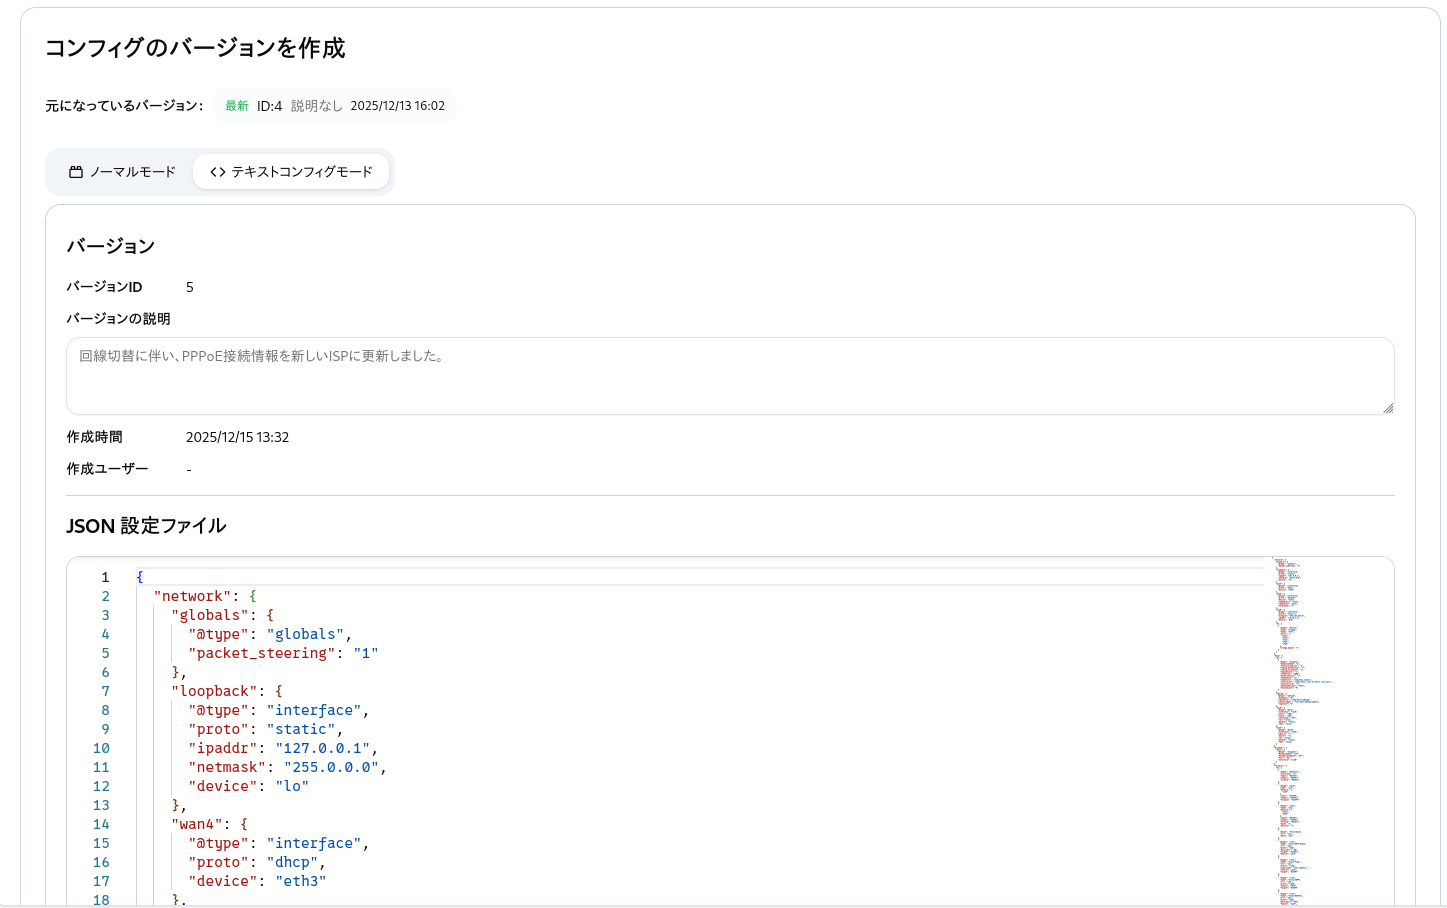Click the textarea resize handle at its corner
The image size is (1447, 908).
pyautogui.click(x=1388, y=406)
